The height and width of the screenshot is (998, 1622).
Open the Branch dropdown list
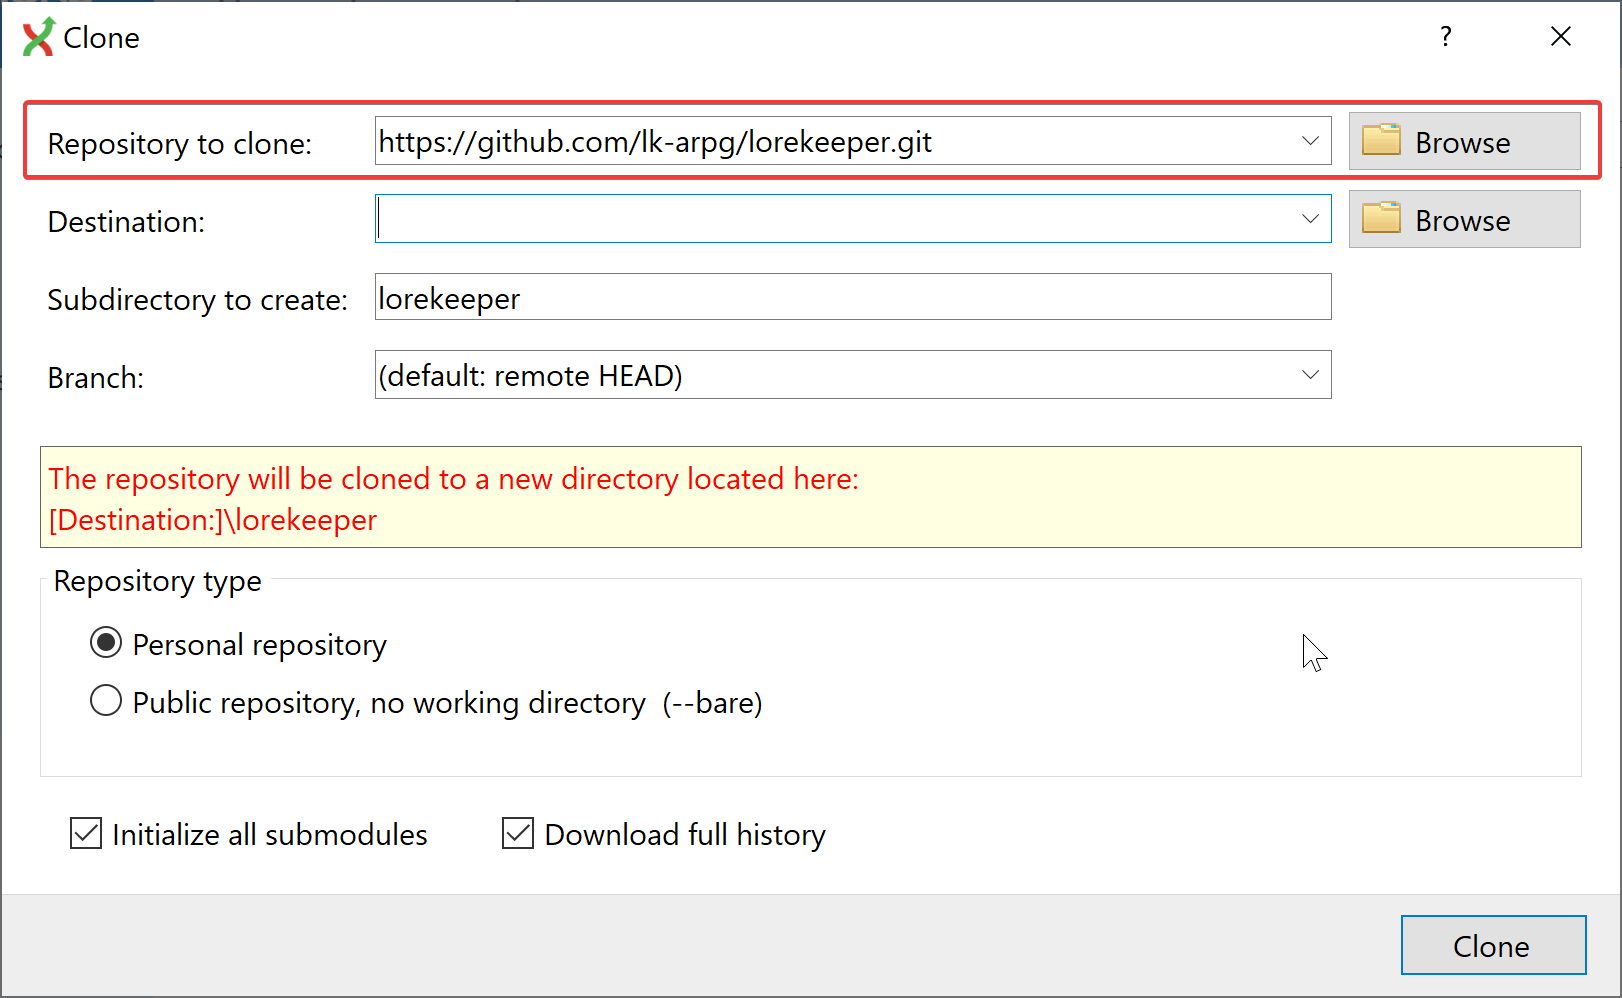pyautogui.click(x=1310, y=375)
